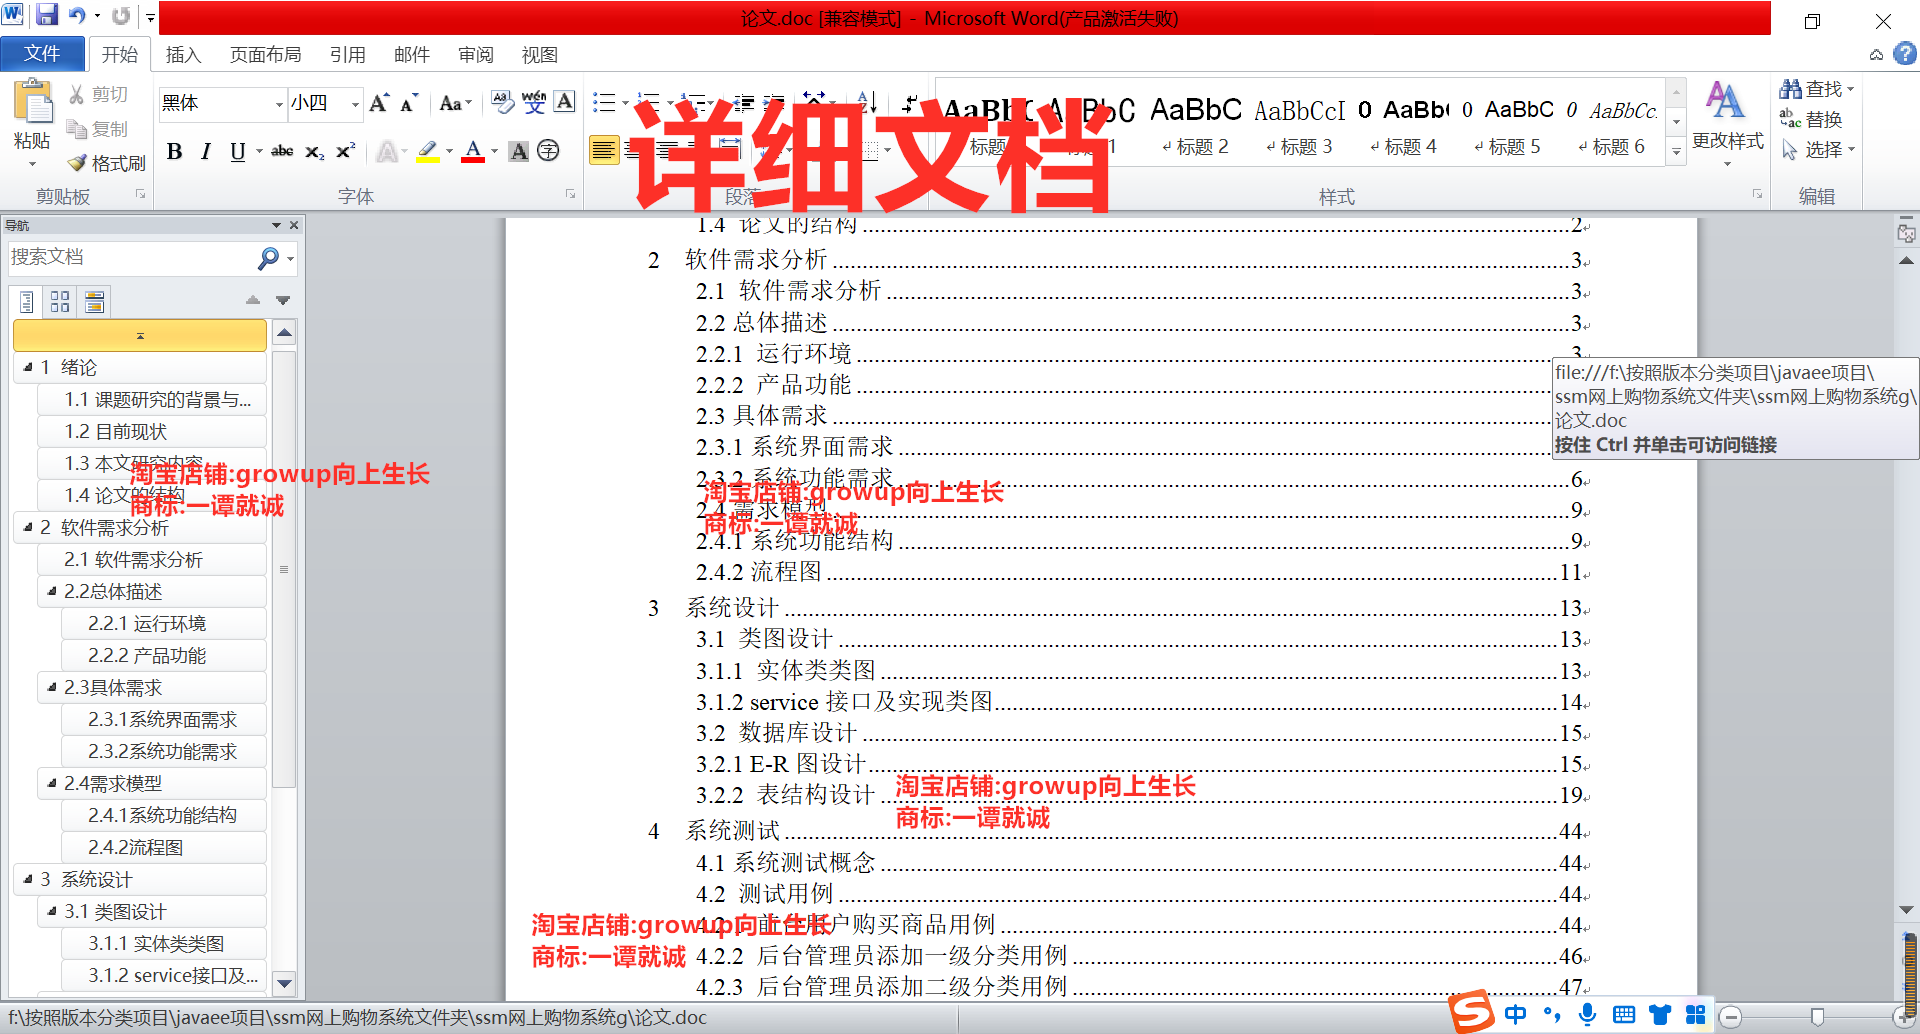The image size is (1920, 1034).
Task: Expand the styles gallery more arrow
Action: click(x=1677, y=151)
